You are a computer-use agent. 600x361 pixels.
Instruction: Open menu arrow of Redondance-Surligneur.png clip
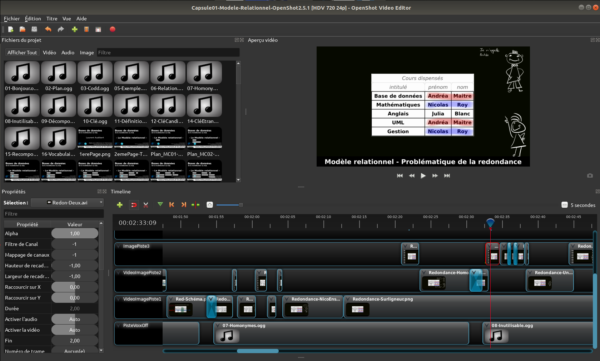click(348, 299)
